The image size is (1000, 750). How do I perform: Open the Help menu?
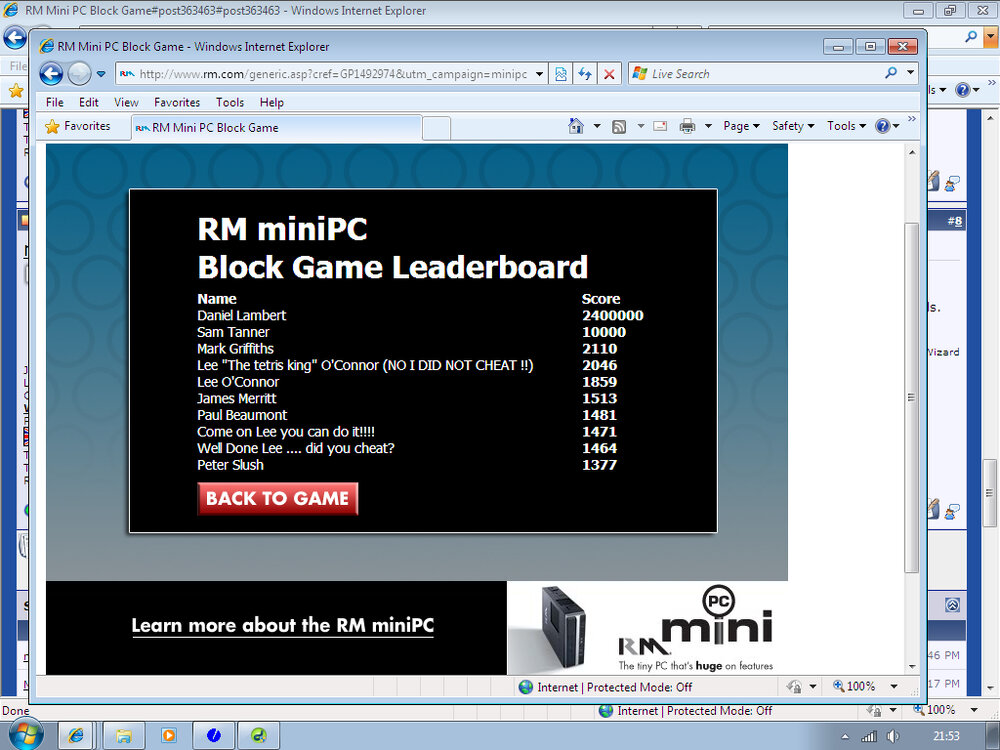tap(272, 102)
